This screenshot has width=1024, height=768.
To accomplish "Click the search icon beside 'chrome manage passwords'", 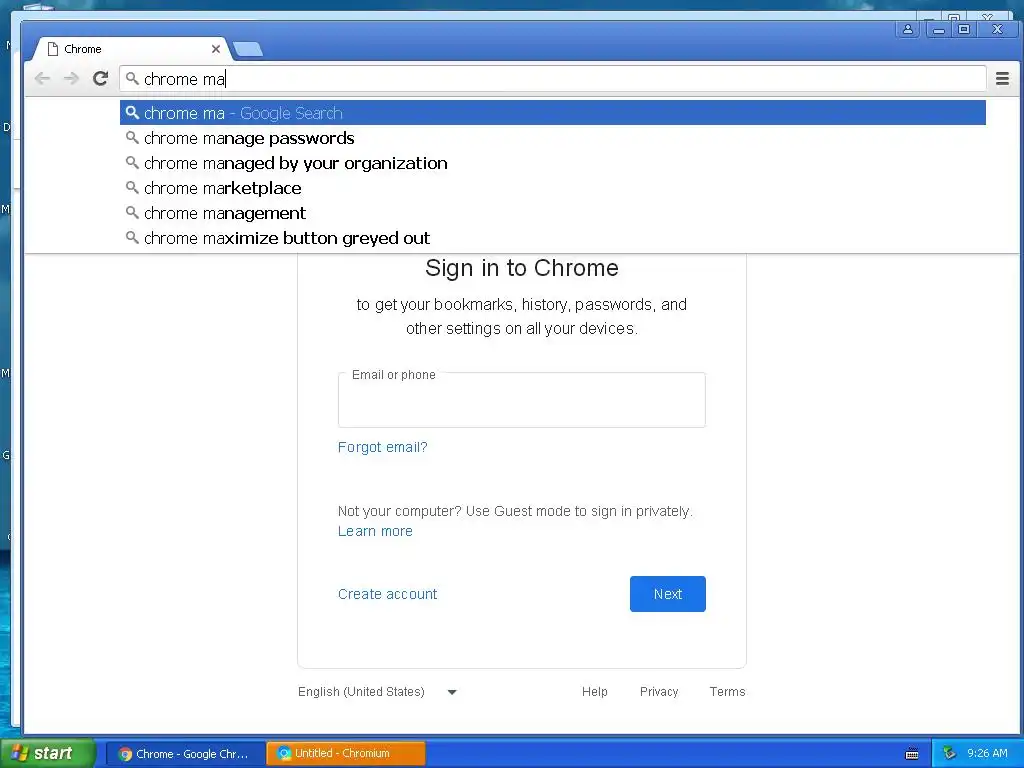I will pyautogui.click(x=132, y=137).
